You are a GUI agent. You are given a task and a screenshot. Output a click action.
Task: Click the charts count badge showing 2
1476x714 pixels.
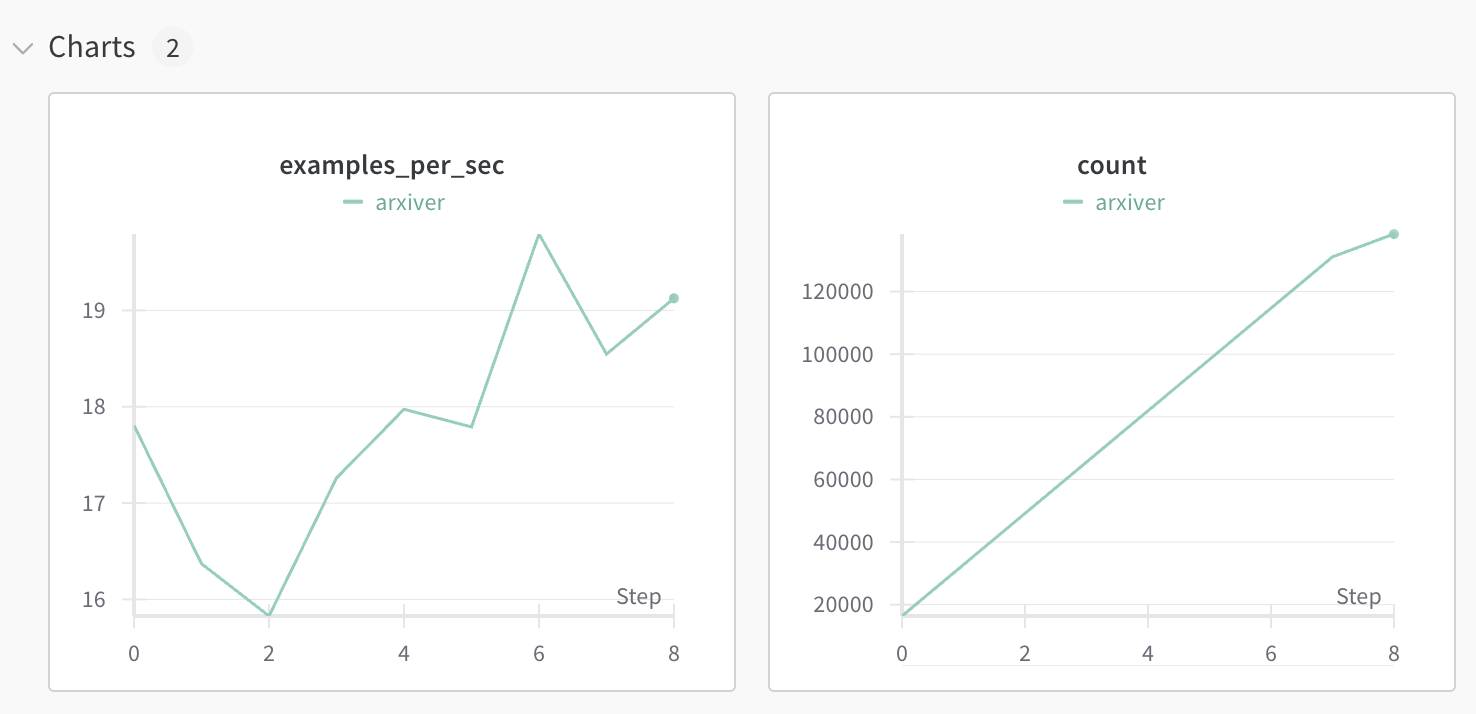(x=172, y=48)
